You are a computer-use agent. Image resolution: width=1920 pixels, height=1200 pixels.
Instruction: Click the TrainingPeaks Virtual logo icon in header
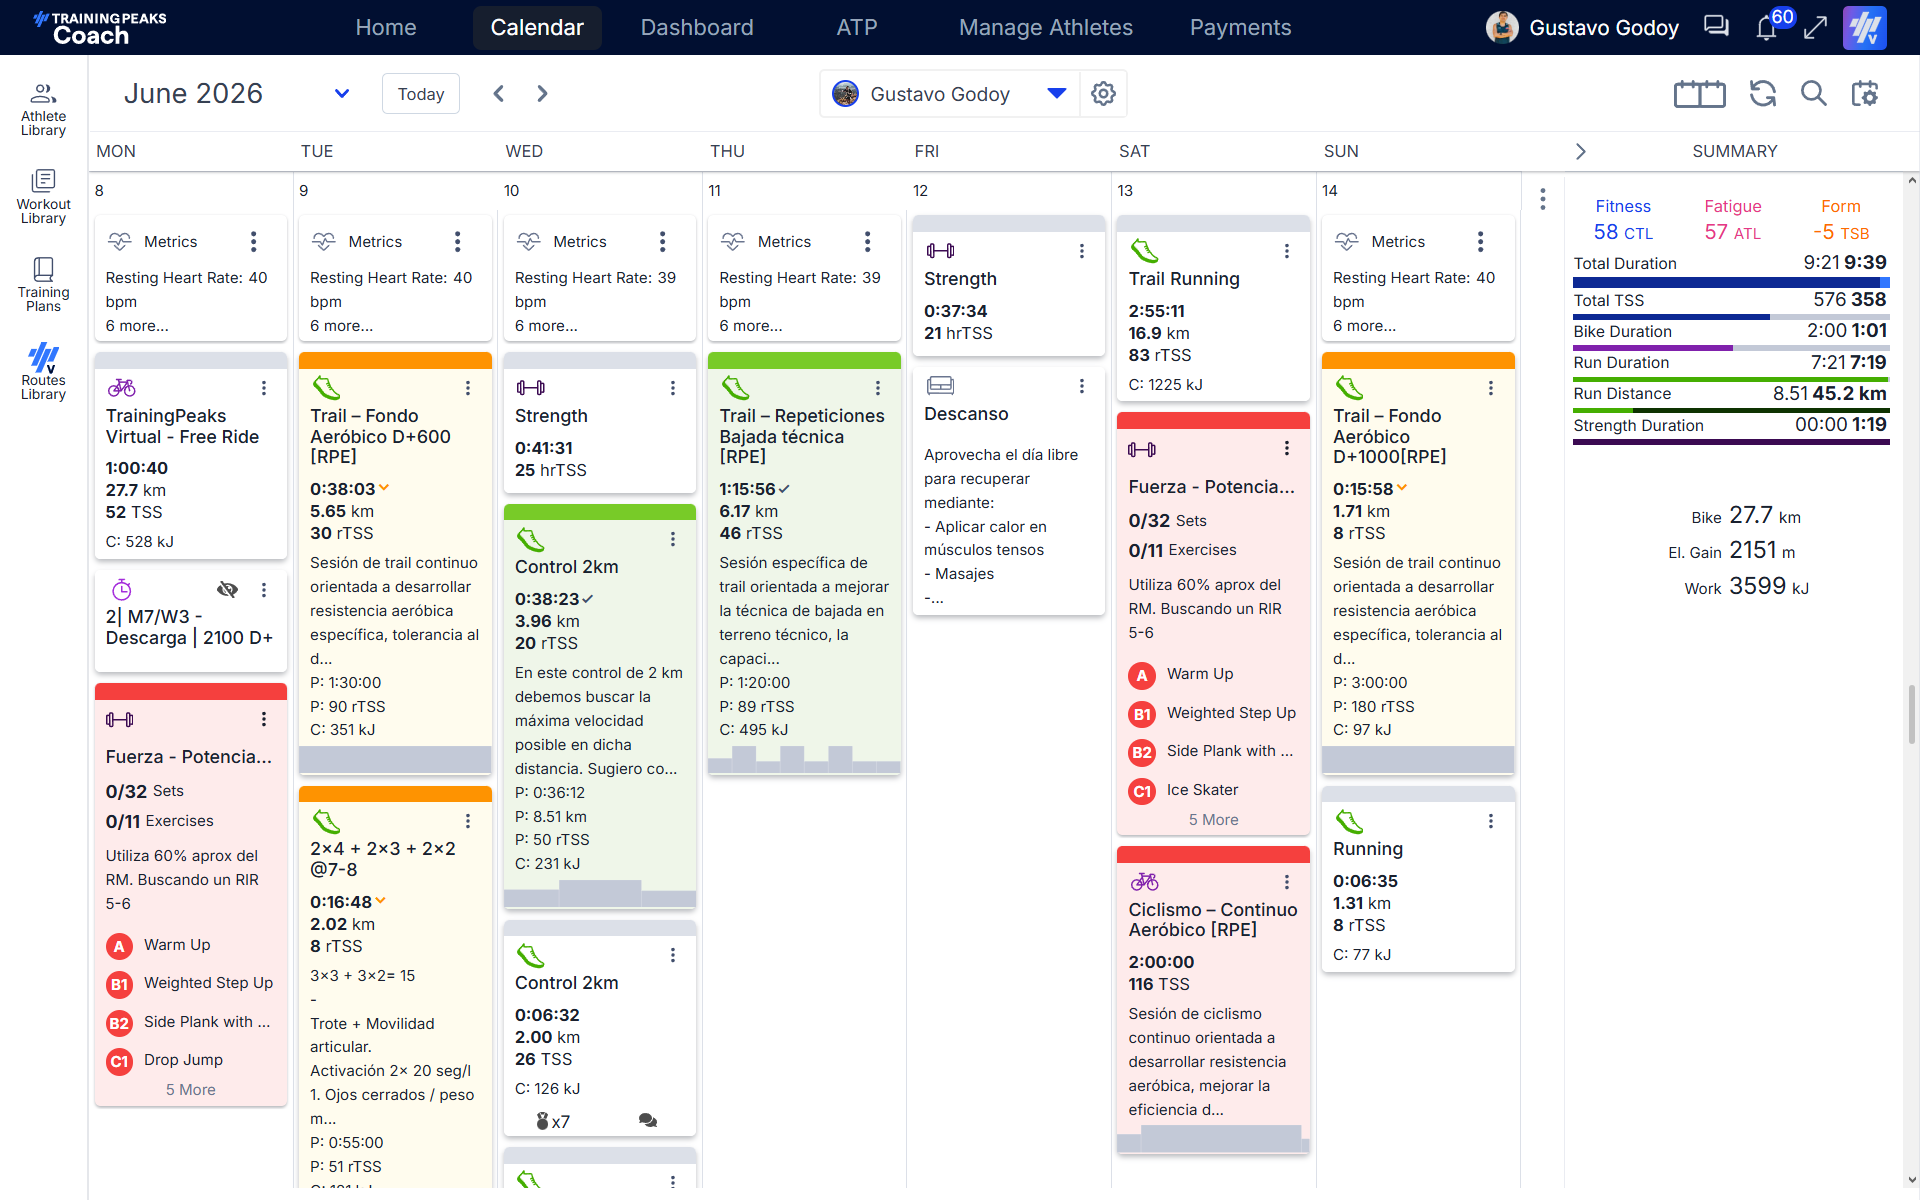tap(1865, 27)
